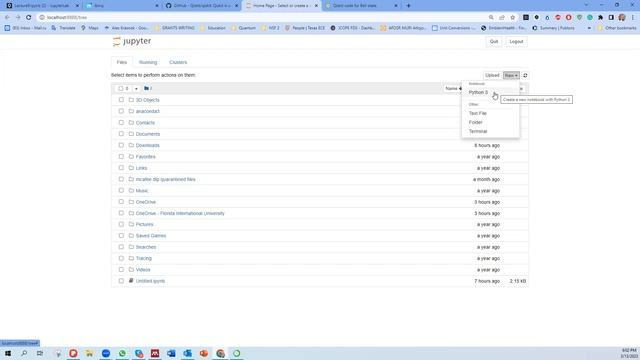Click the Upload button
Image resolution: width=640 pixels, height=360 pixels.
pos(492,76)
